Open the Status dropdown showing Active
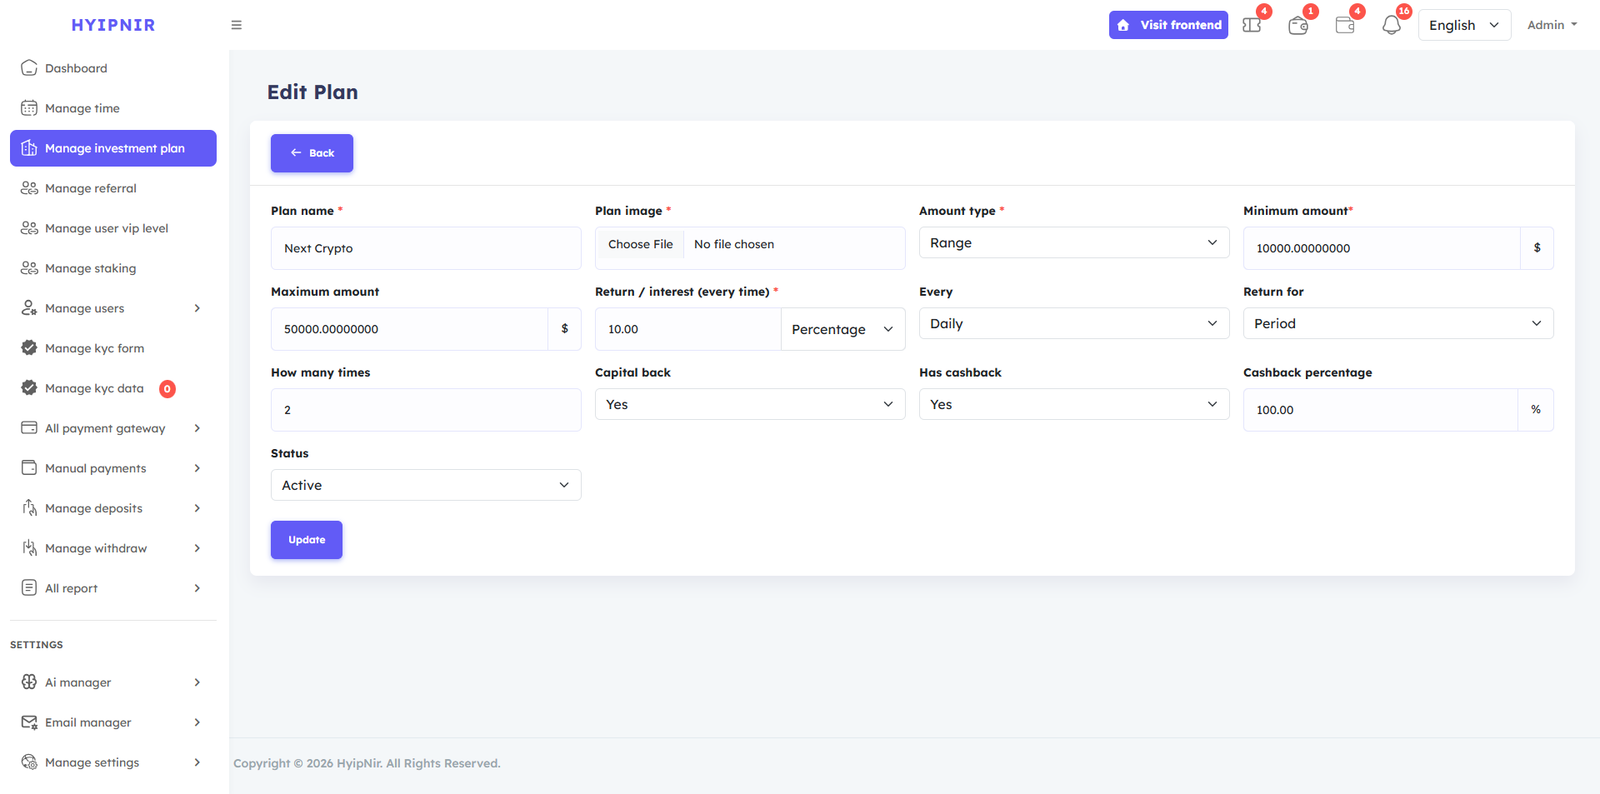The width and height of the screenshot is (1600, 794). pos(425,485)
